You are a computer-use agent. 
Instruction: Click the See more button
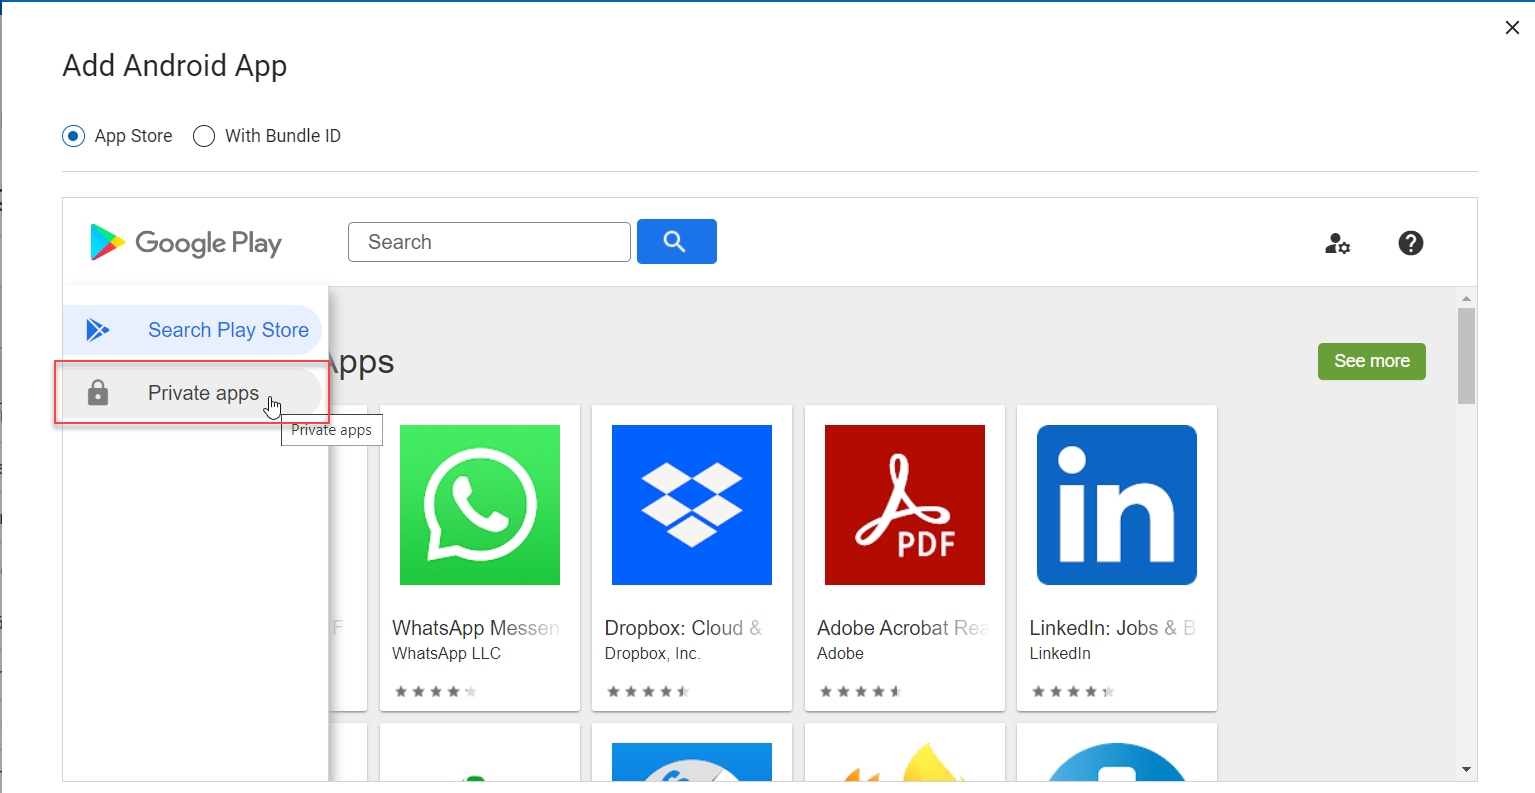(1371, 361)
